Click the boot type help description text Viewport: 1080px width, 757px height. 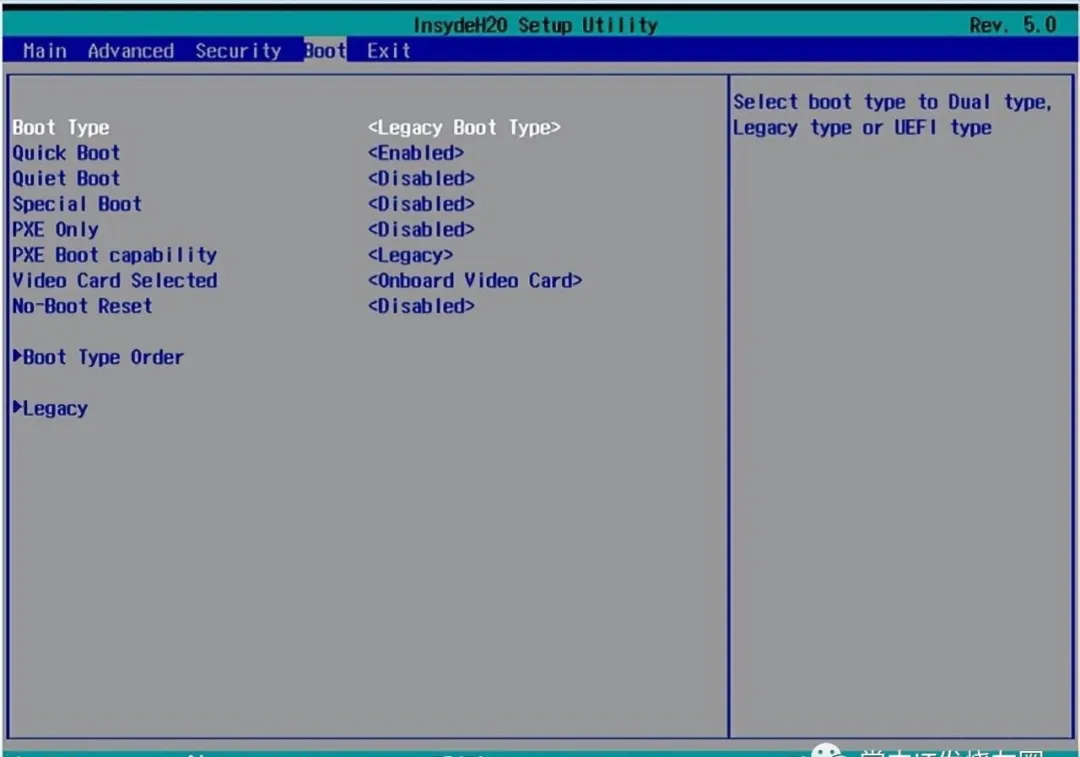coord(890,114)
